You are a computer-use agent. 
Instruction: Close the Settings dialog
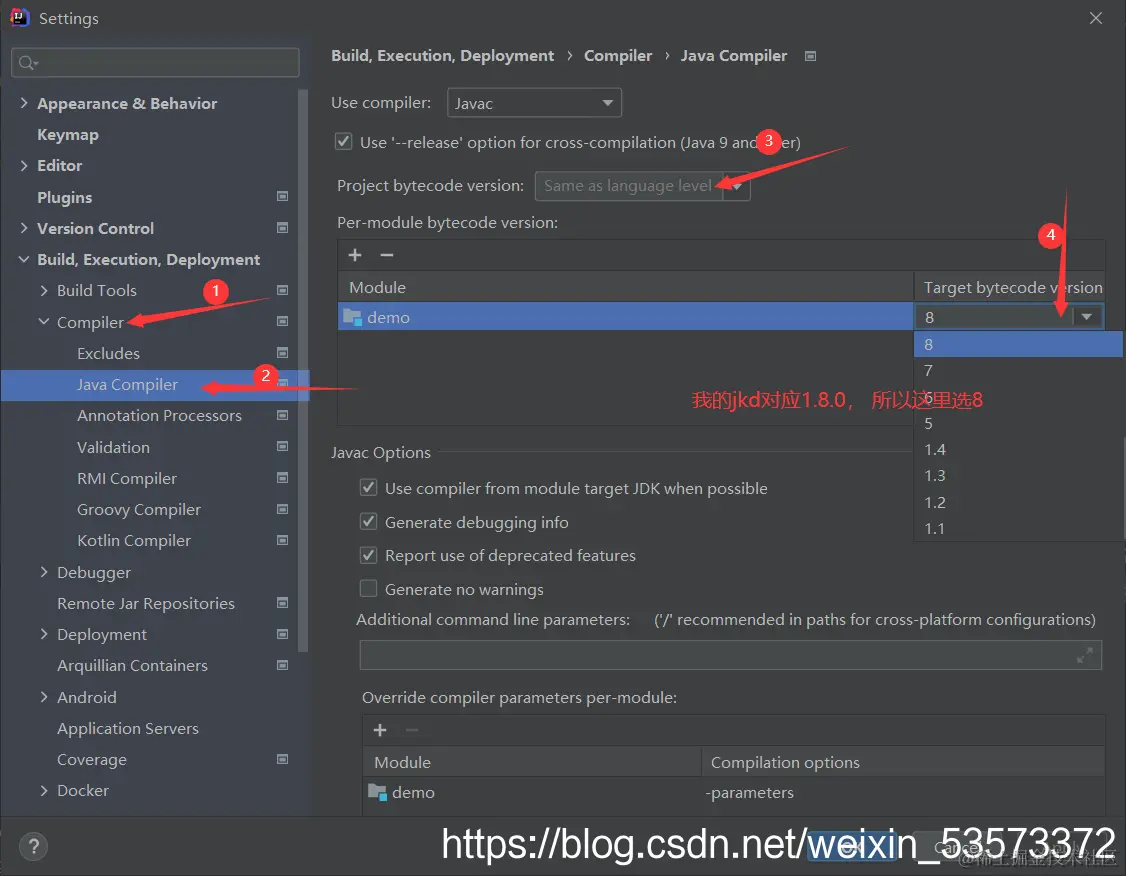(x=1095, y=18)
